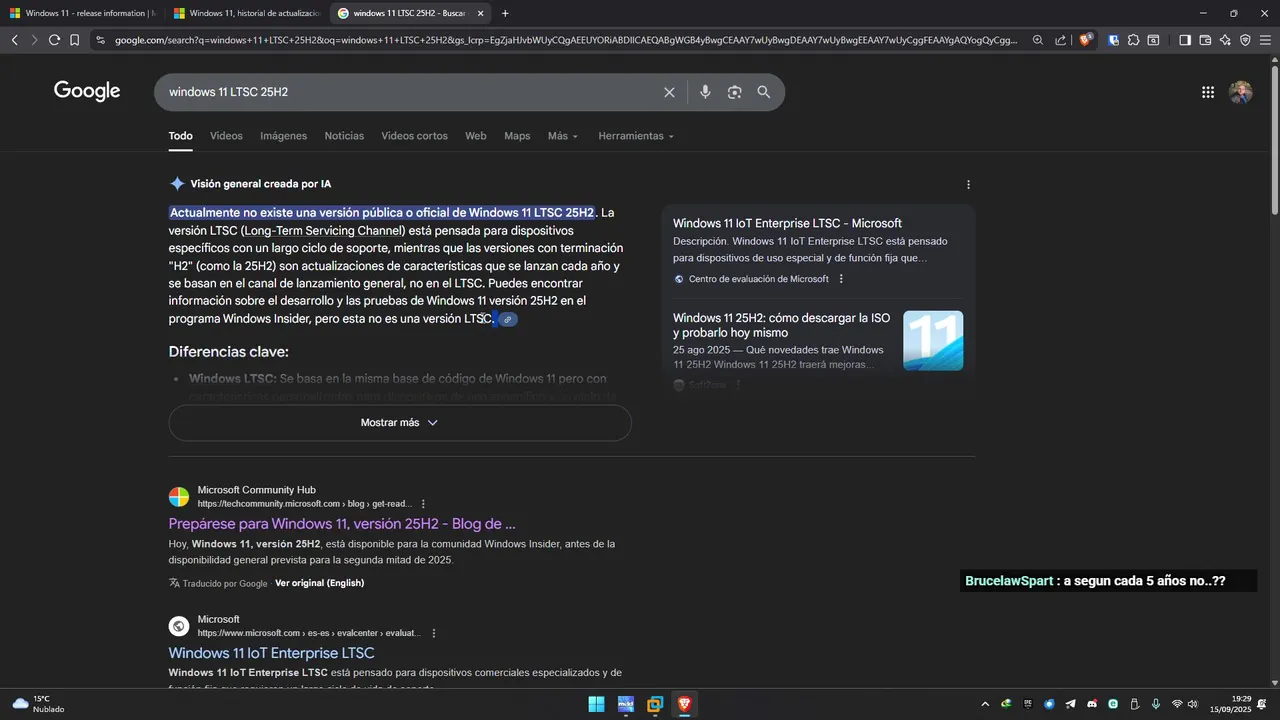The width and height of the screenshot is (1280, 720).
Task: Switch to the Noticias search tab
Action: point(344,136)
